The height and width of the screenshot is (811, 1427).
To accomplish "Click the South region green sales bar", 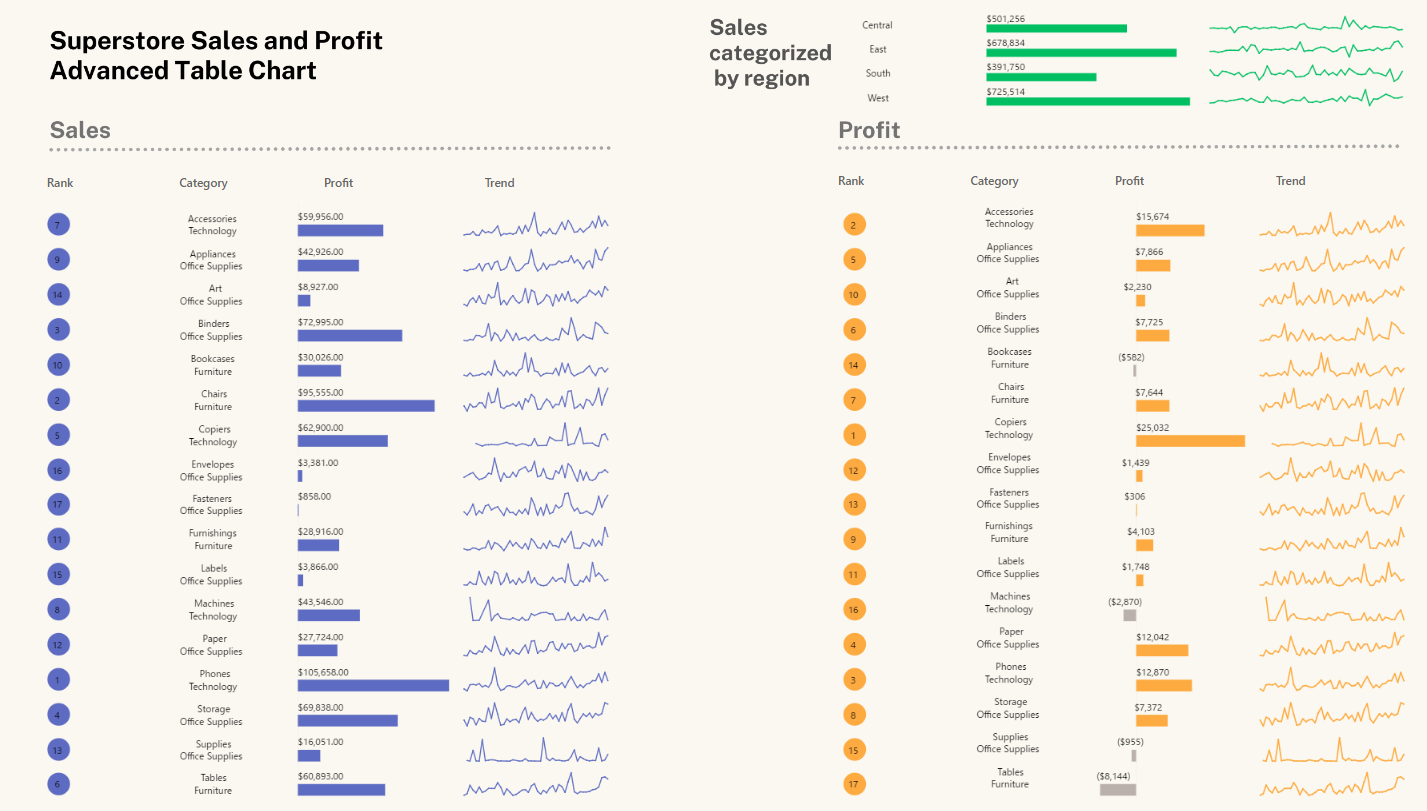I will pyautogui.click(x=1041, y=77).
